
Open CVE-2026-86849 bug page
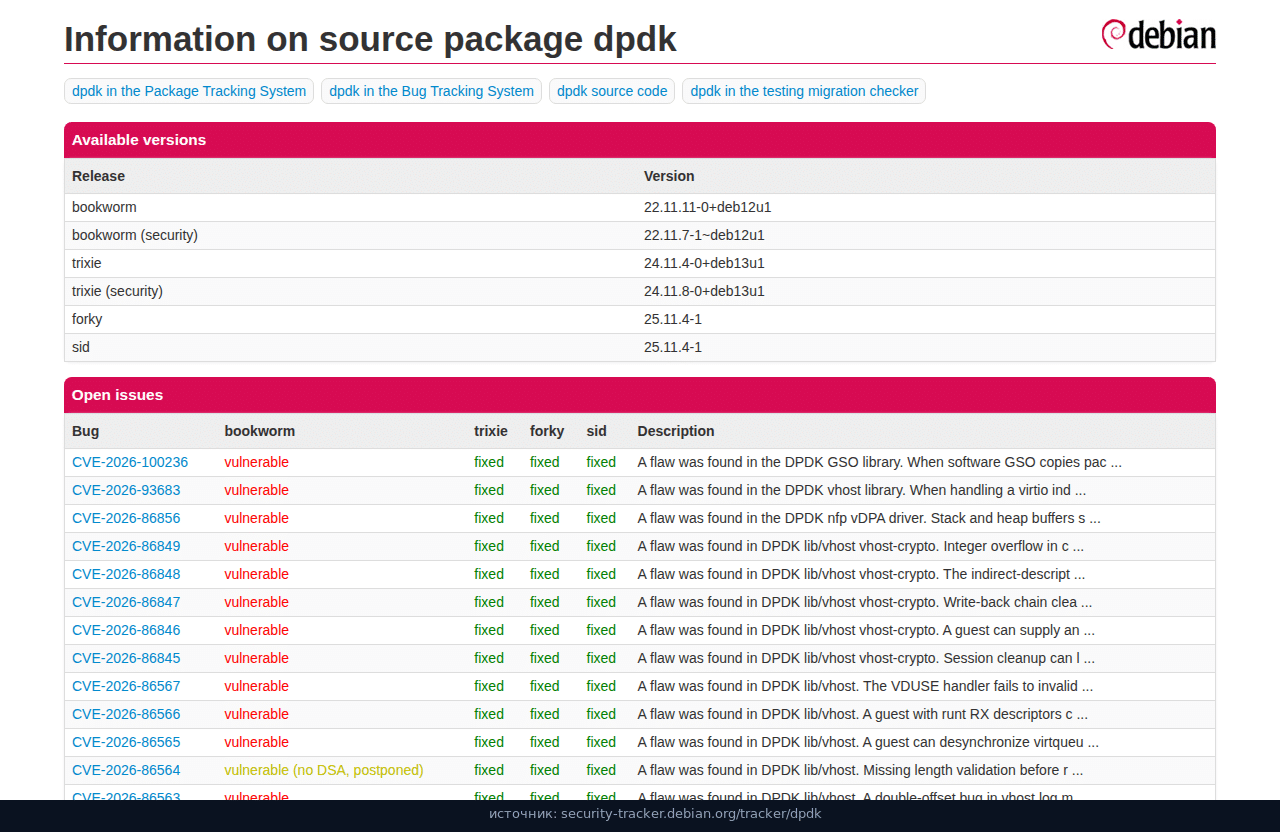tap(126, 546)
